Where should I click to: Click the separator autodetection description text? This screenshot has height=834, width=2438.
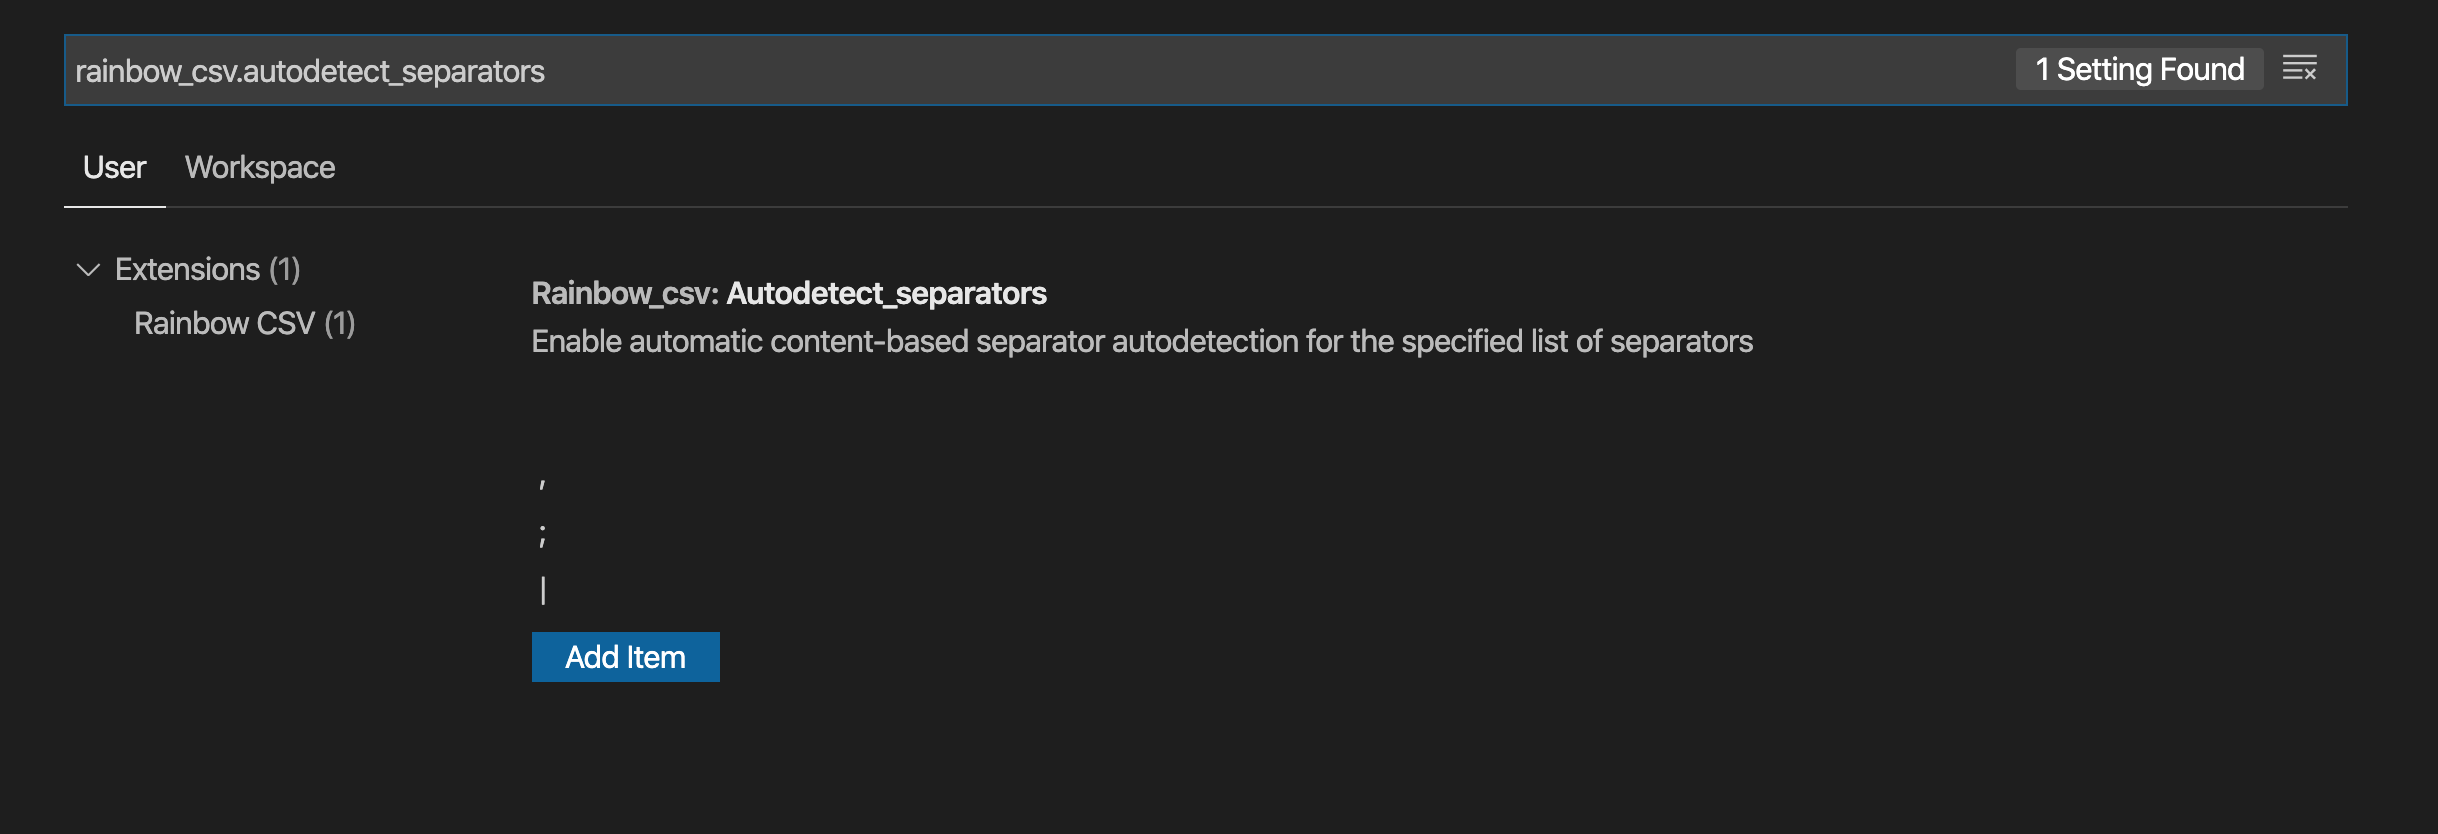tap(1142, 341)
